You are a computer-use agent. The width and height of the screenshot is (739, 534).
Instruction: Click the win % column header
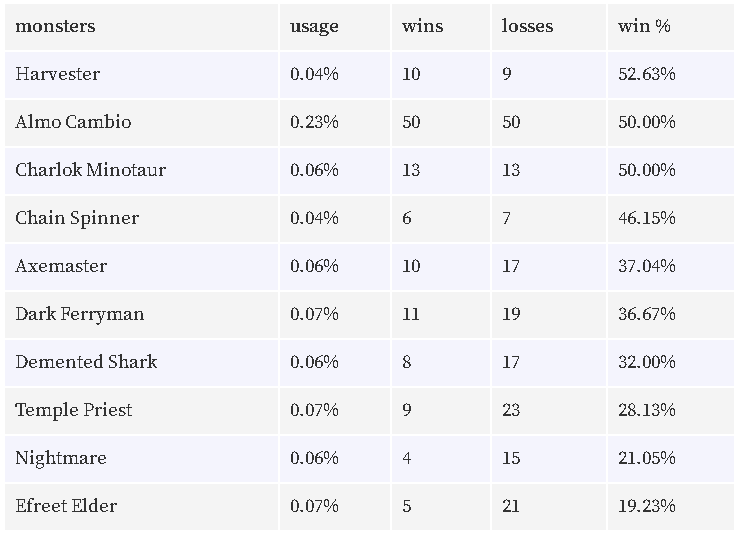[644, 26]
